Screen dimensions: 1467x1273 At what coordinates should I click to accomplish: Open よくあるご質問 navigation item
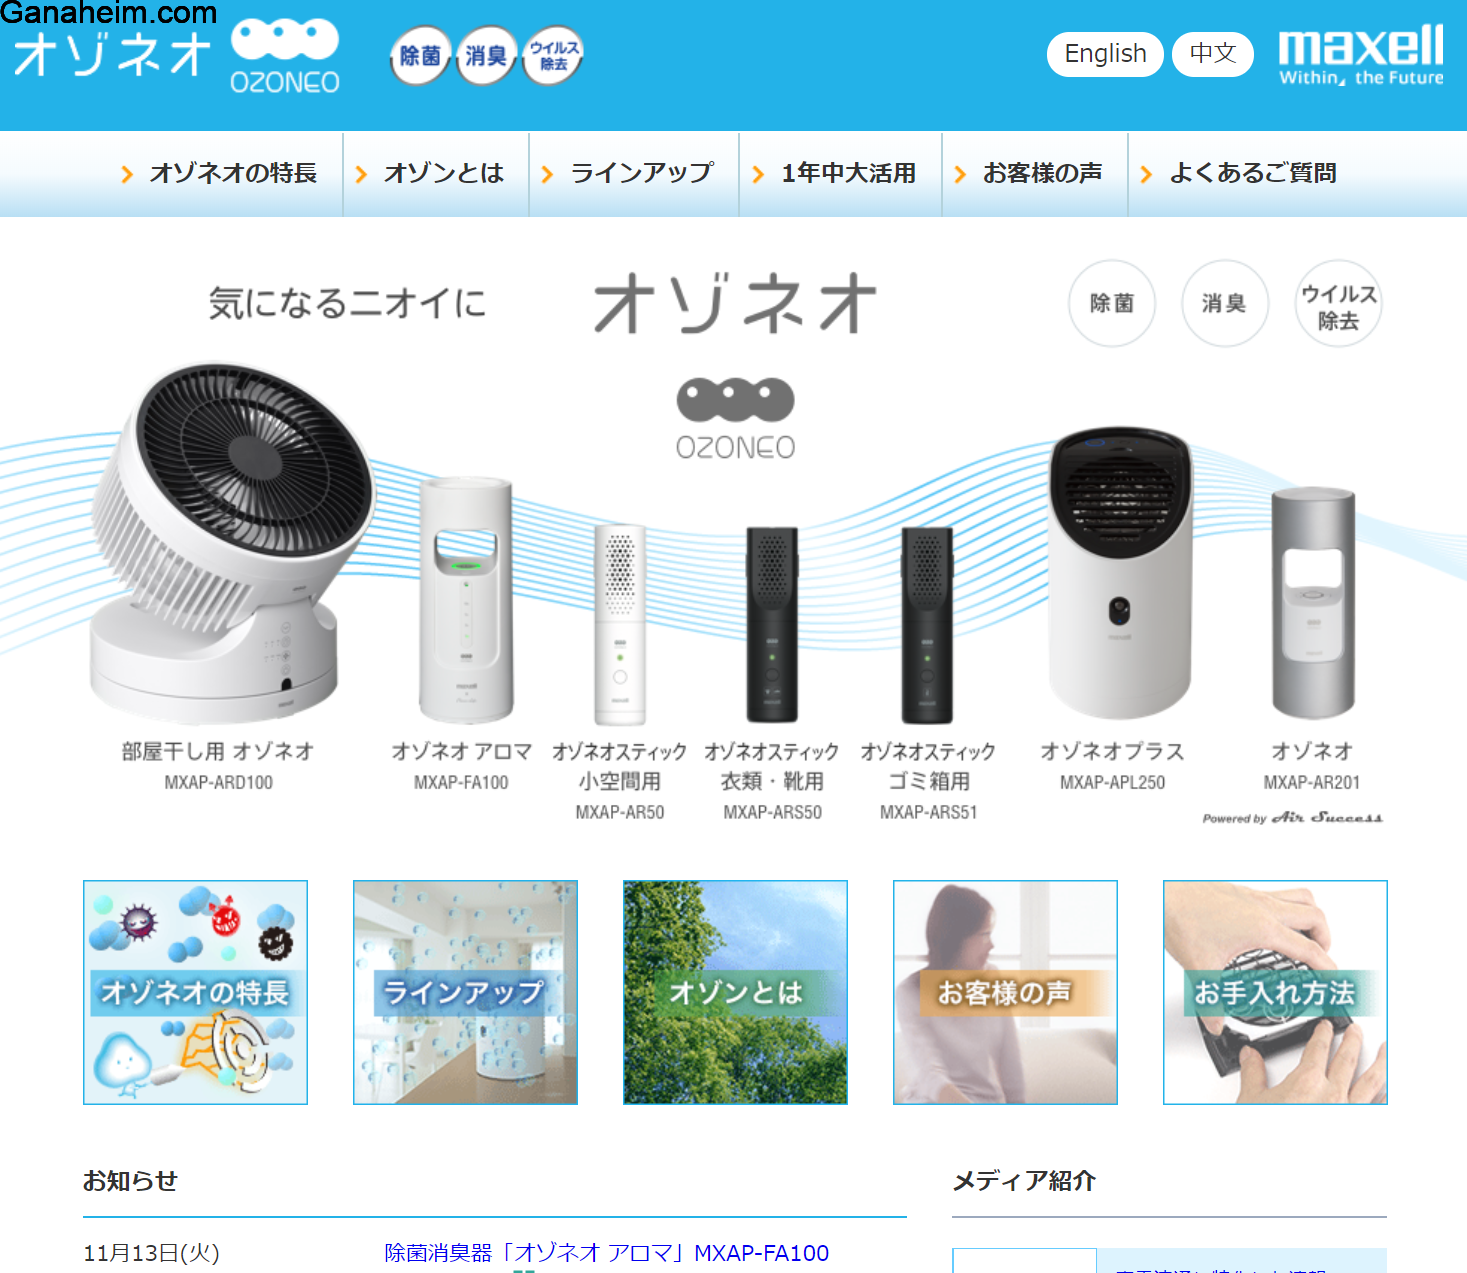[1252, 174]
